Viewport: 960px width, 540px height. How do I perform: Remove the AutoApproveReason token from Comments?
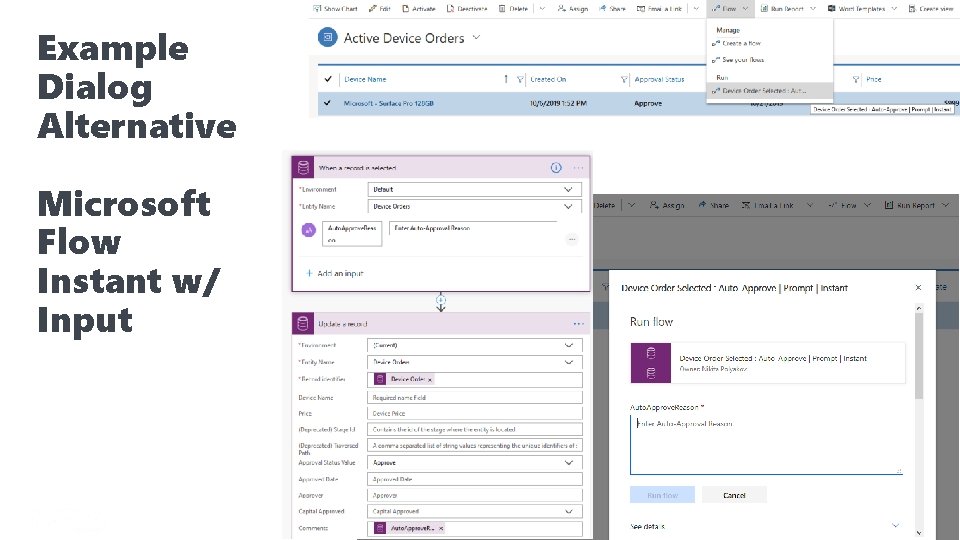pyautogui.click(x=441, y=528)
